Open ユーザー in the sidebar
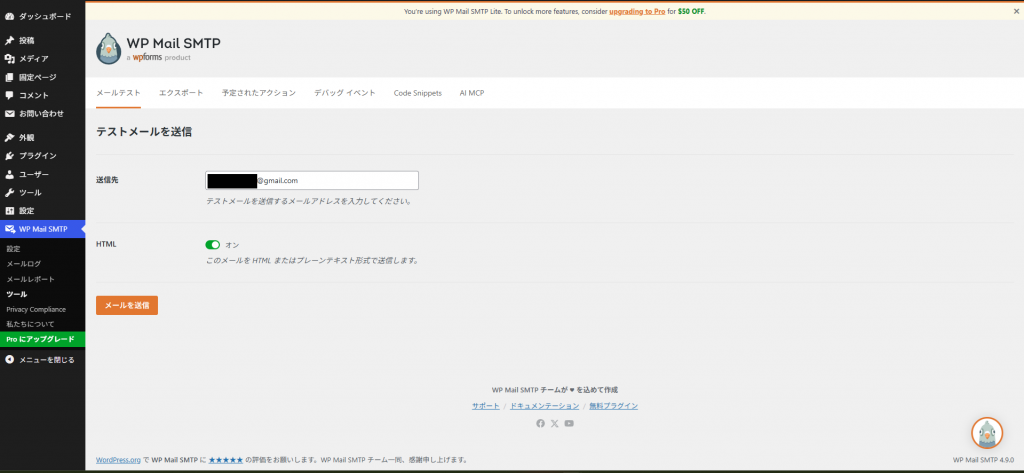 (x=33, y=174)
